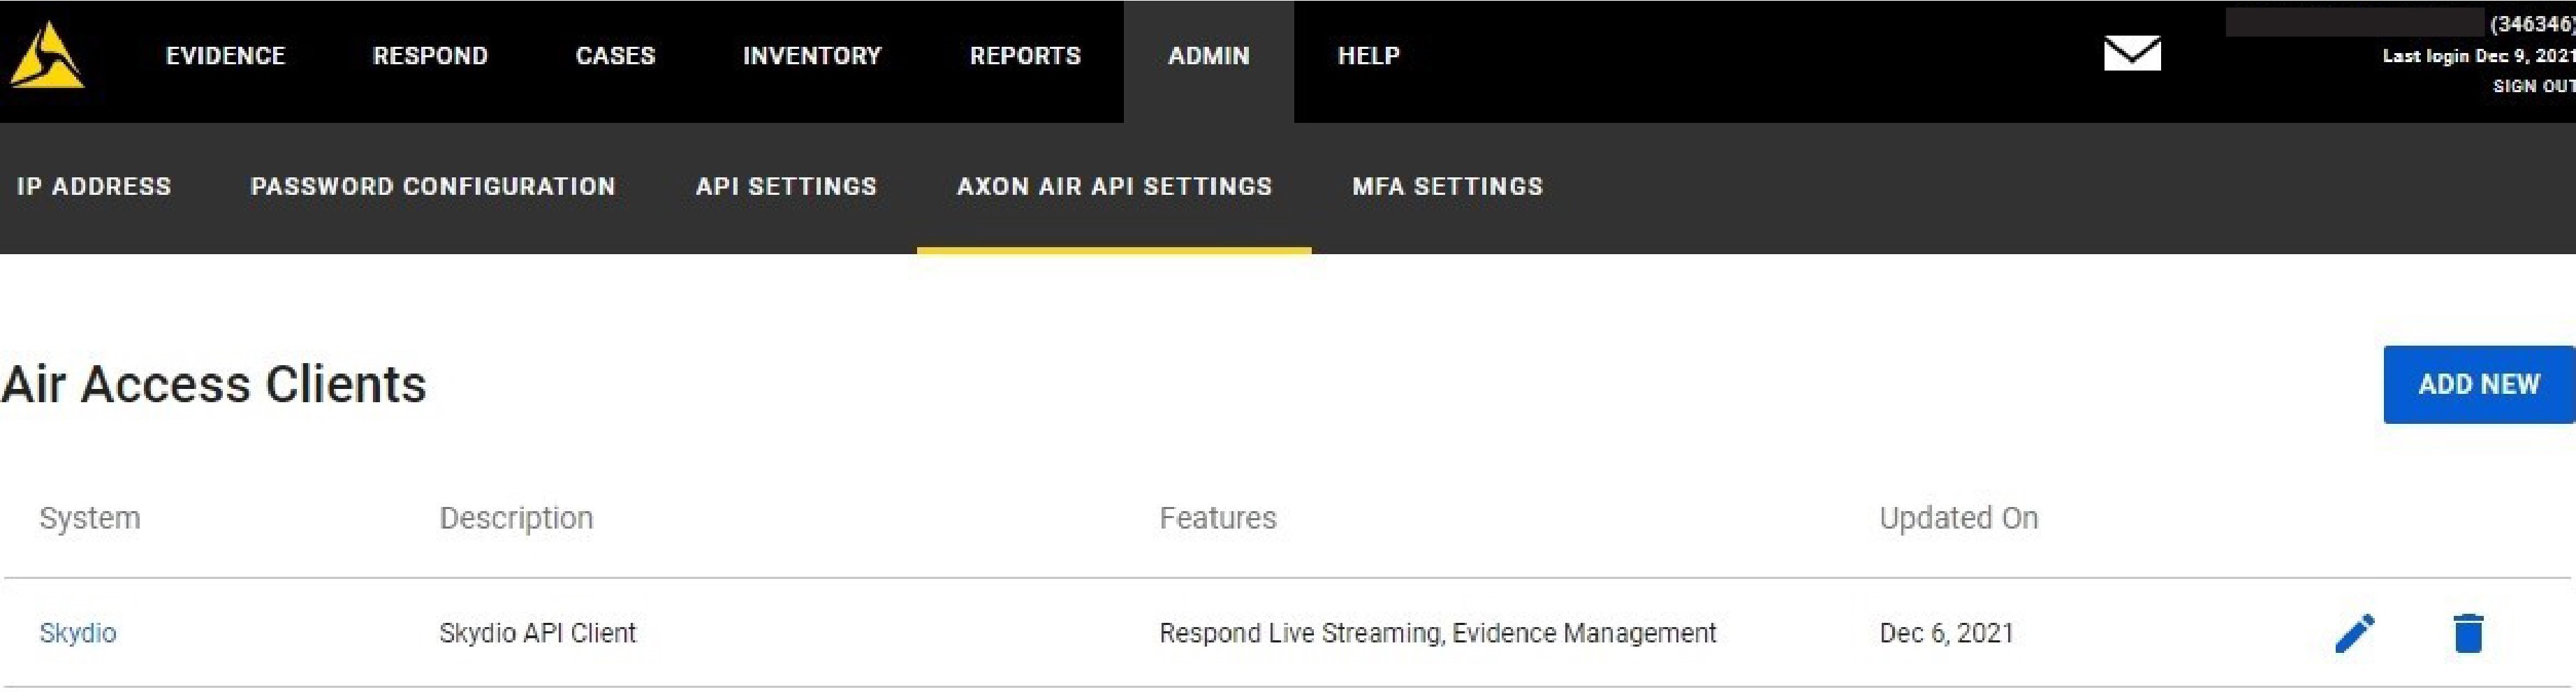Open the mail envelope messages icon
Screen dimensions: 2576x692
point(2131,54)
